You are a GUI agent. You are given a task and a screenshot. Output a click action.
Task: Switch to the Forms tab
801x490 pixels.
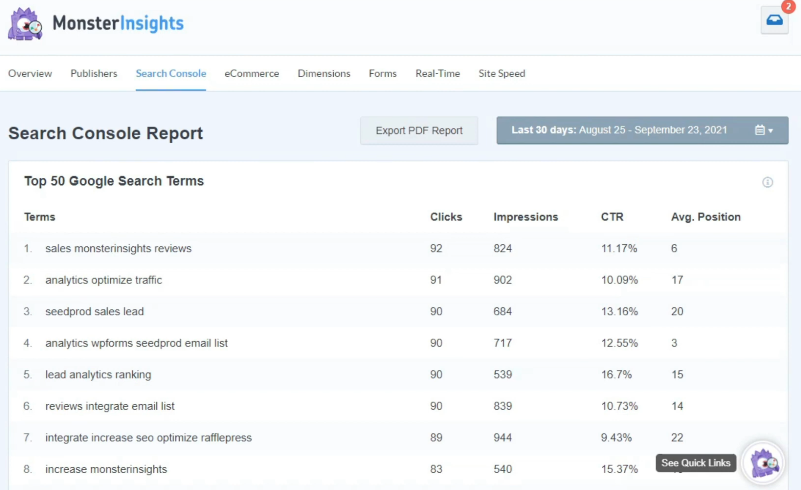(x=383, y=74)
